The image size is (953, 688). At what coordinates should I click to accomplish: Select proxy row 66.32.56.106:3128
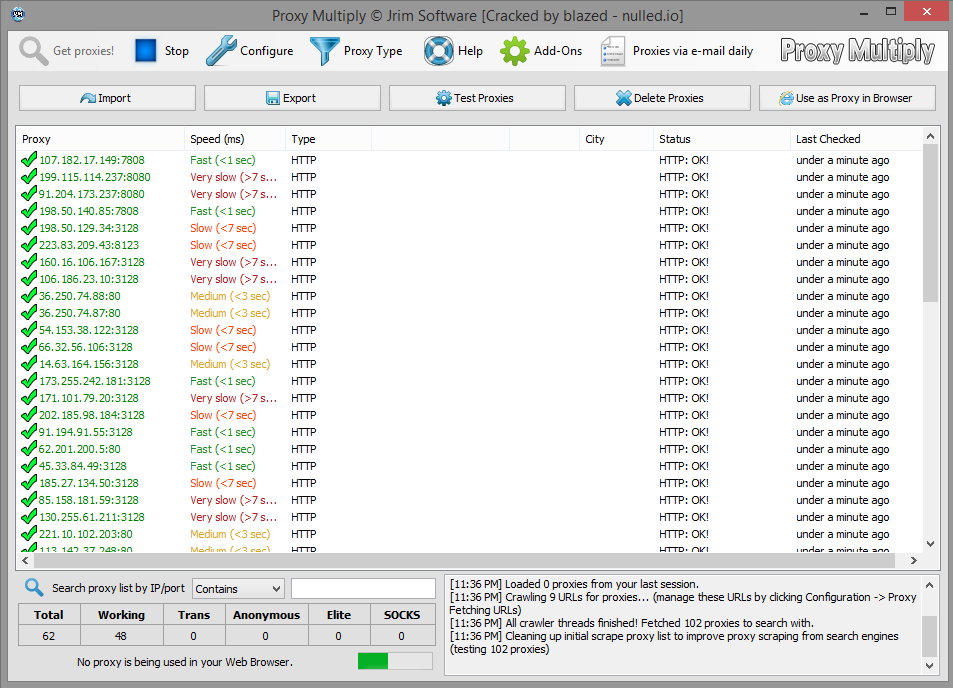[x=469, y=347]
